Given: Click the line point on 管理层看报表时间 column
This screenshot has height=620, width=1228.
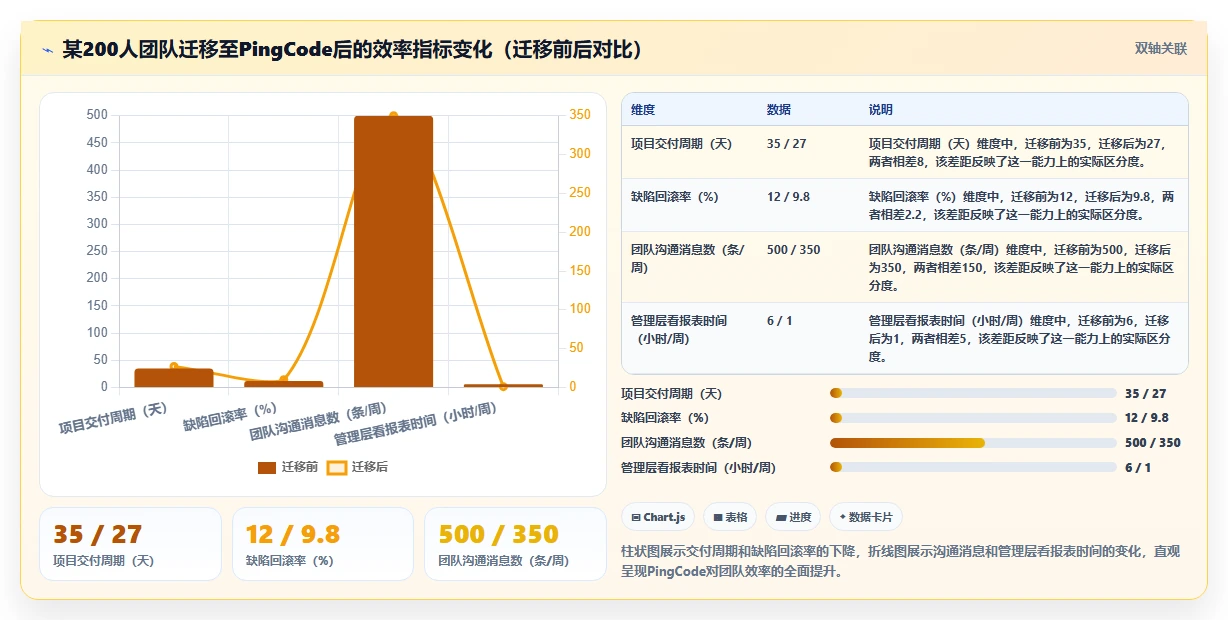Looking at the screenshot, I should click(x=503, y=386).
